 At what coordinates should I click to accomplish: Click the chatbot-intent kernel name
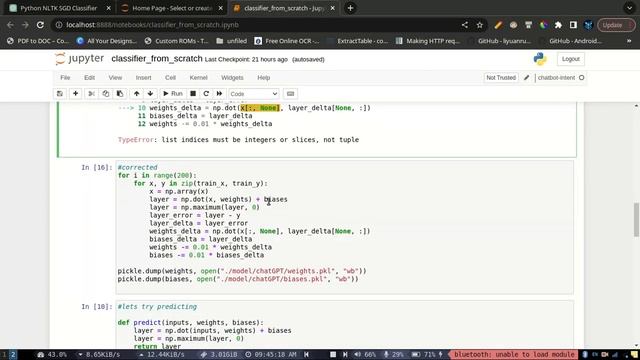tap(556, 78)
